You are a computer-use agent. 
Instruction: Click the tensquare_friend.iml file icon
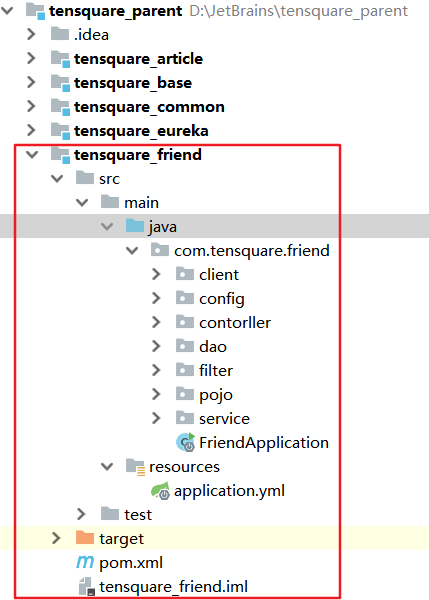(x=86, y=587)
